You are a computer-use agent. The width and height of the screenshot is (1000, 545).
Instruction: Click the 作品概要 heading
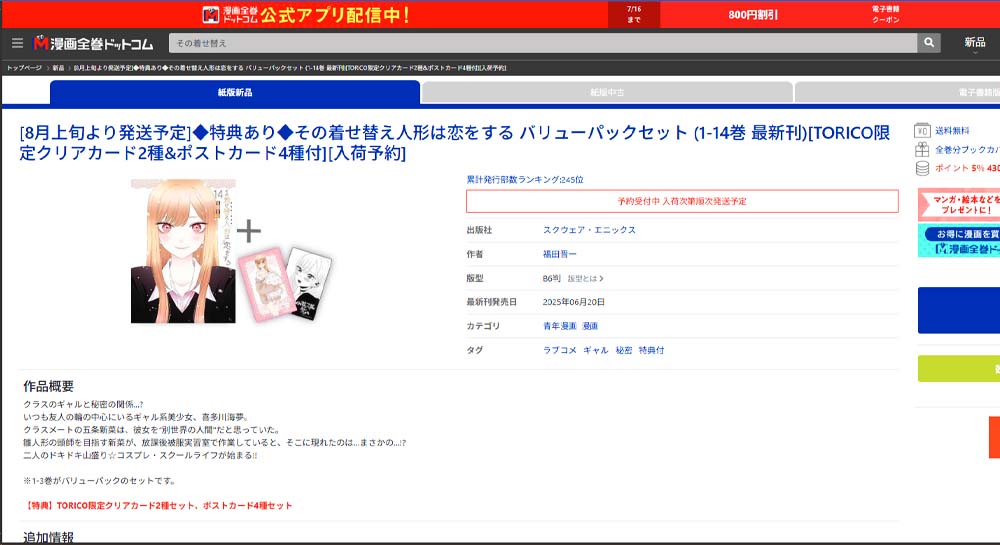pyautogui.click(x=48, y=386)
